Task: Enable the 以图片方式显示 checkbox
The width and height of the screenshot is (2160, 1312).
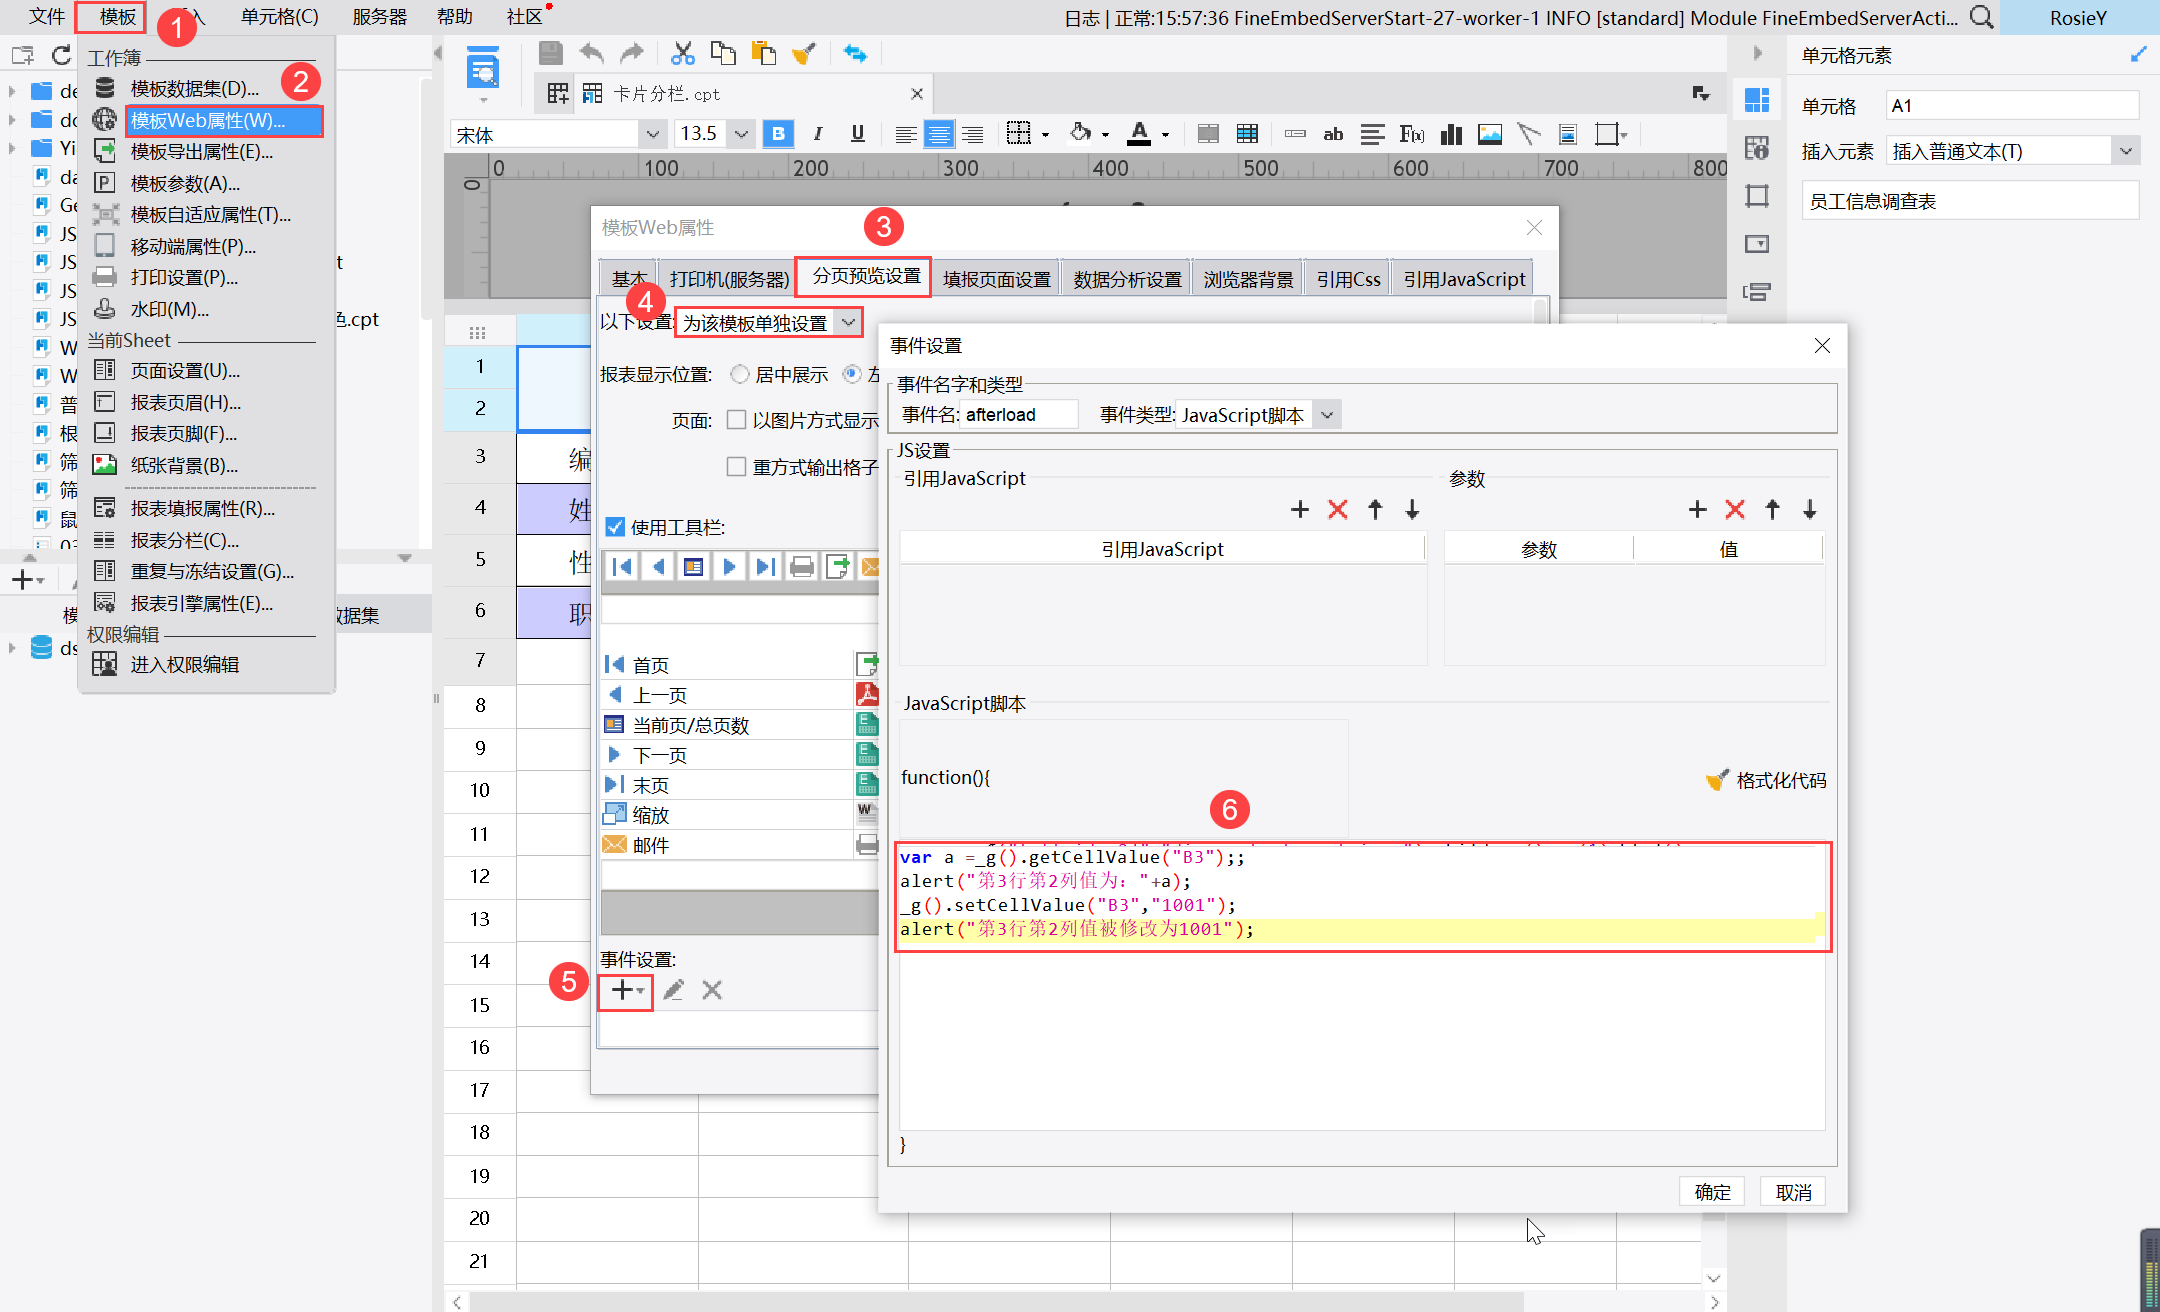Action: [737, 420]
